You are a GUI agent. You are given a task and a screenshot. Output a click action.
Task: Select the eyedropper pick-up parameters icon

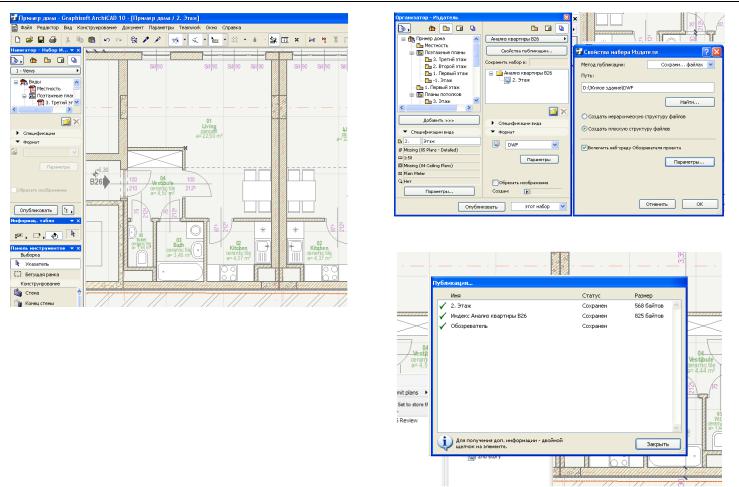pyautogui.click(x=146, y=40)
